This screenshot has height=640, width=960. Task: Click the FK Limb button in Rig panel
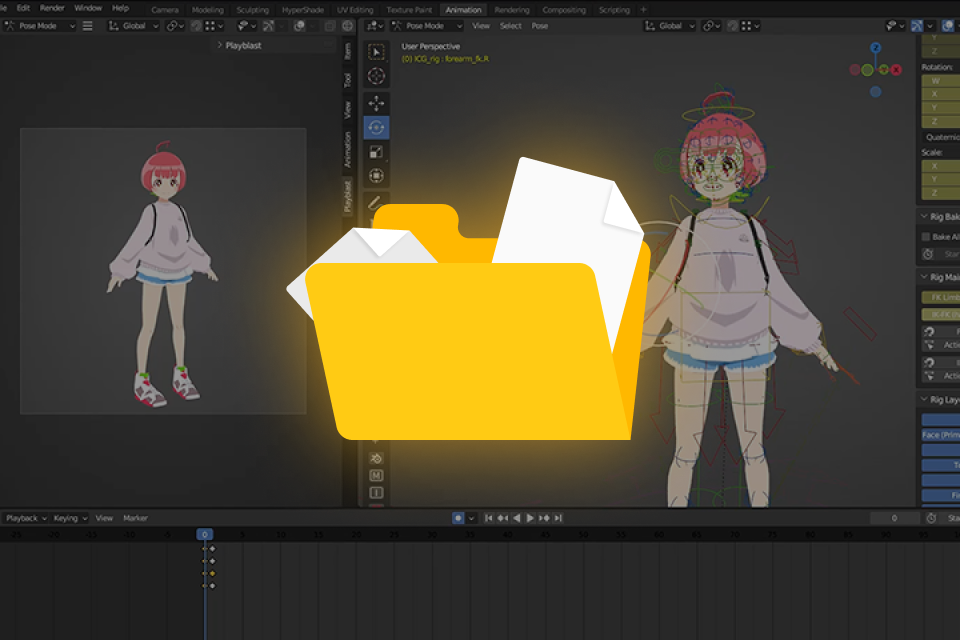click(942, 298)
